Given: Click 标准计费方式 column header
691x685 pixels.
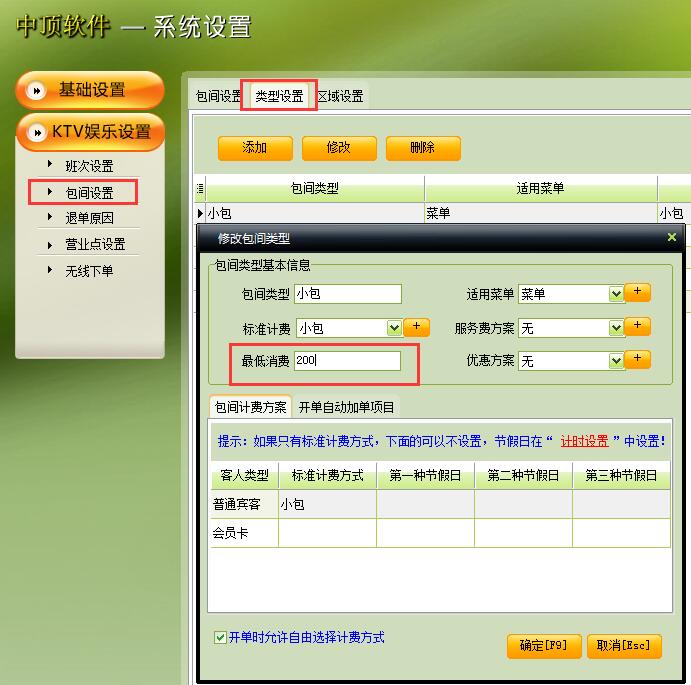Looking at the screenshot, I should pos(327,475).
